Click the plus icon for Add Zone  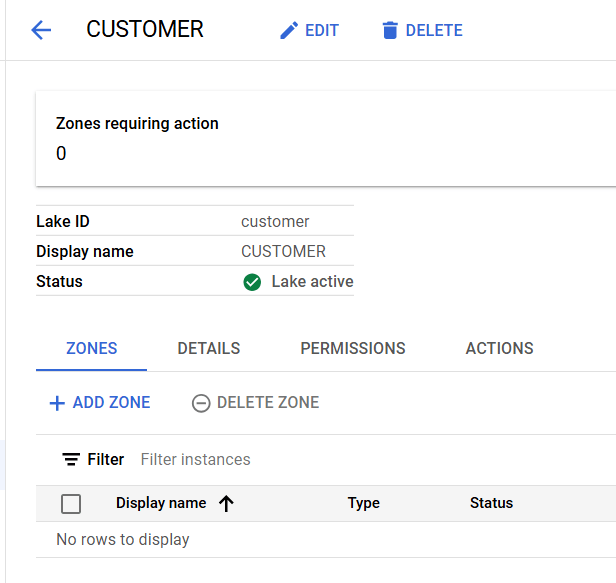point(57,403)
